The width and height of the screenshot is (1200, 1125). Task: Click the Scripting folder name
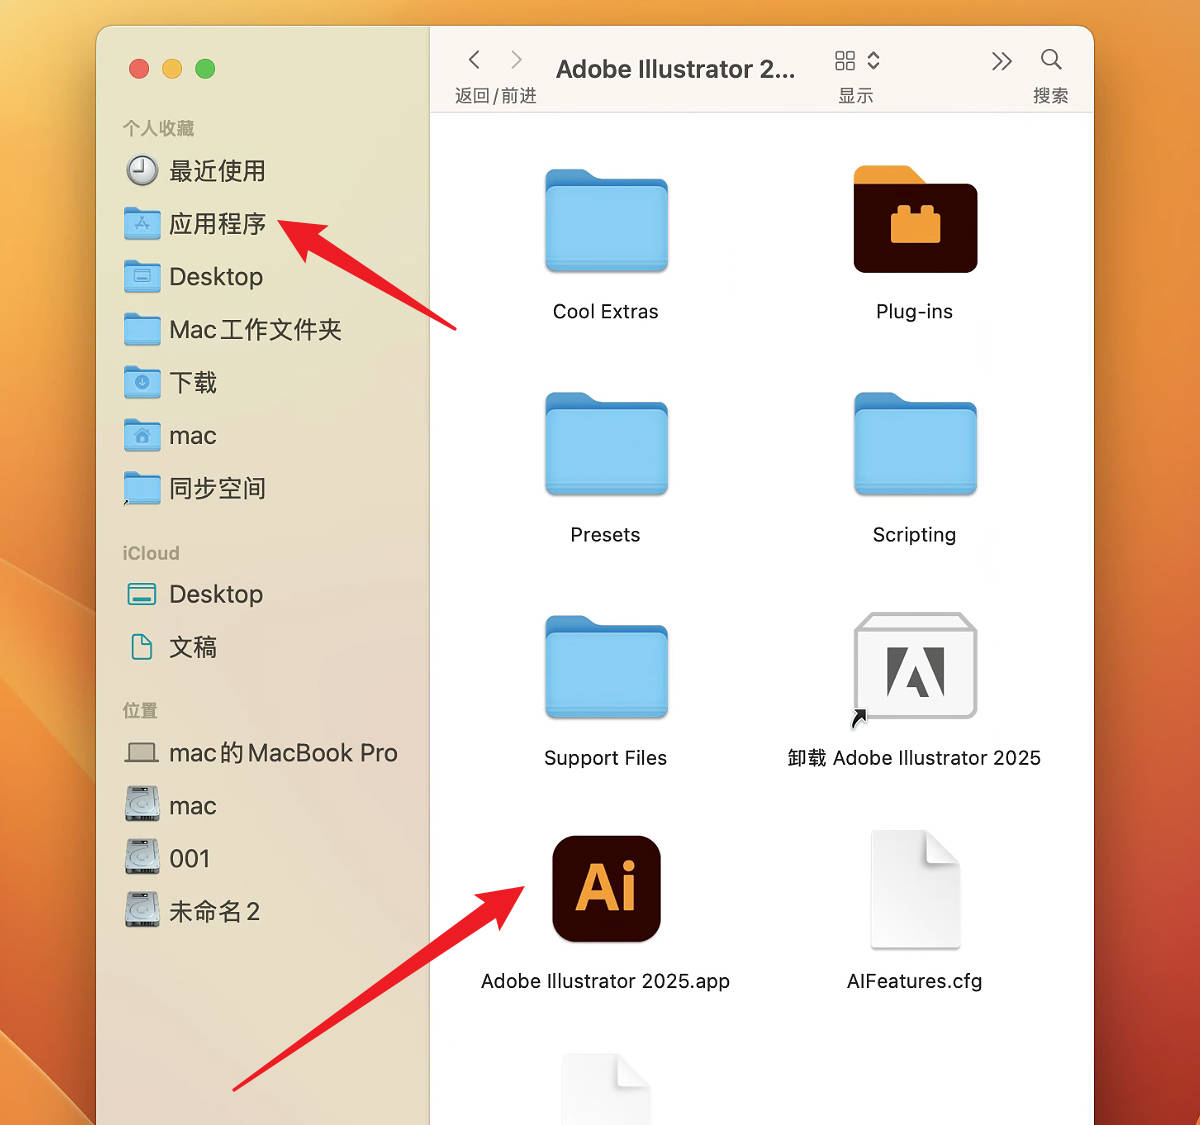[x=915, y=535]
